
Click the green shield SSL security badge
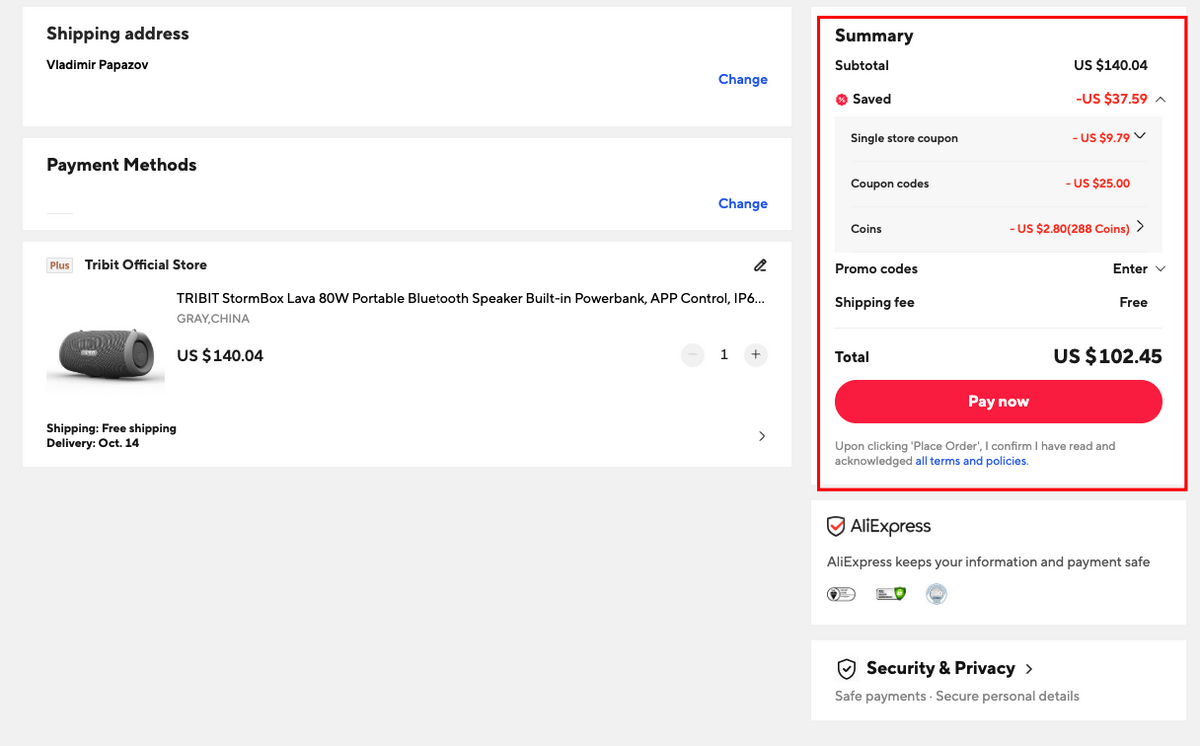pos(891,594)
